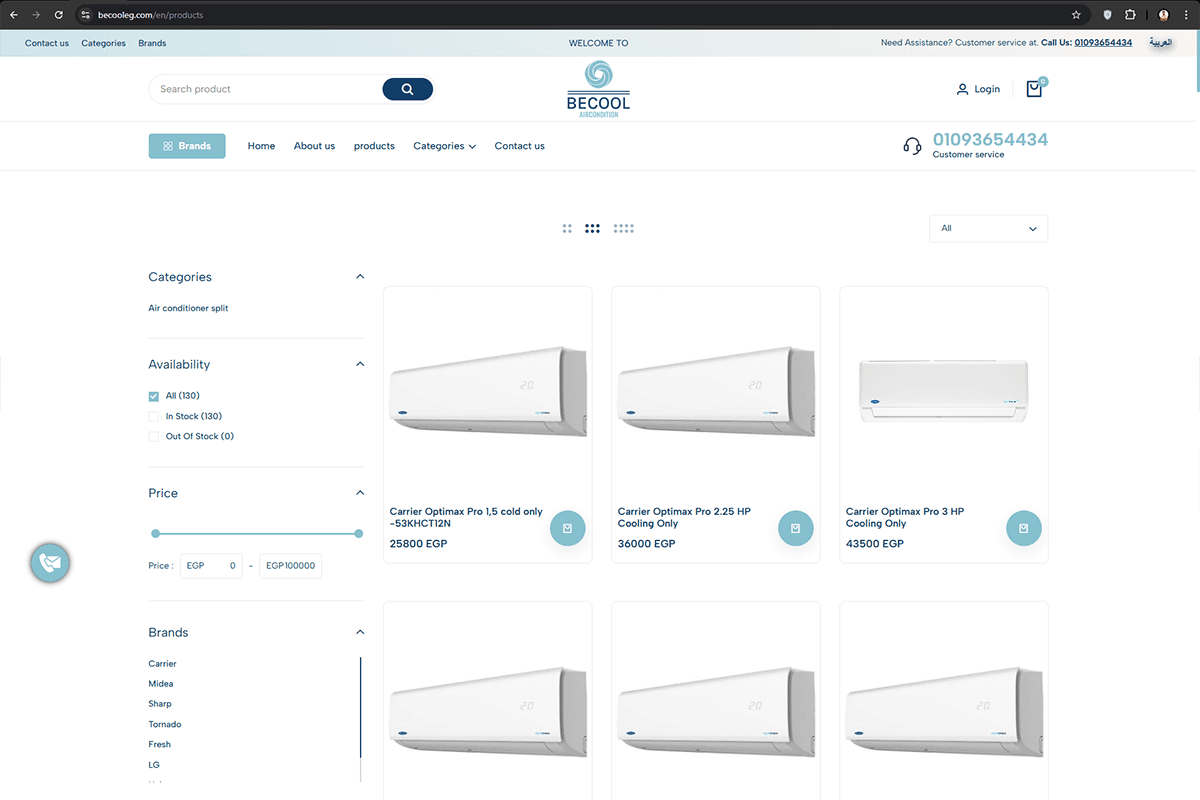The image size is (1200, 800).
Task: Reload the page in the browser
Action: [59, 15]
